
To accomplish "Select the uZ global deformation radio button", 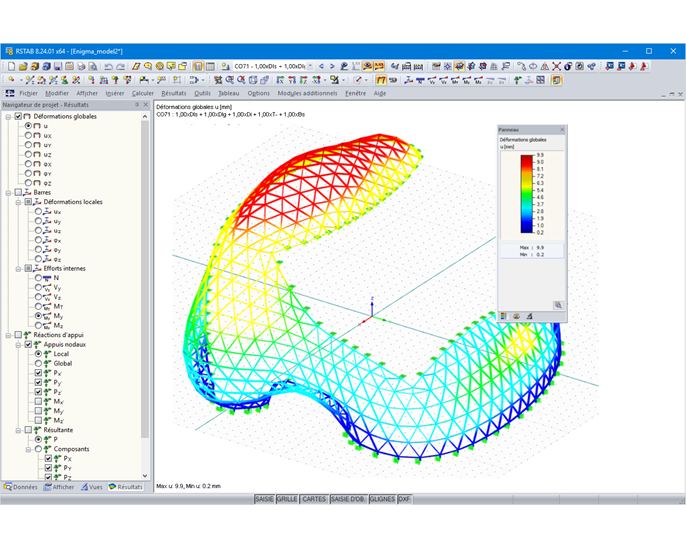I will click(28, 154).
